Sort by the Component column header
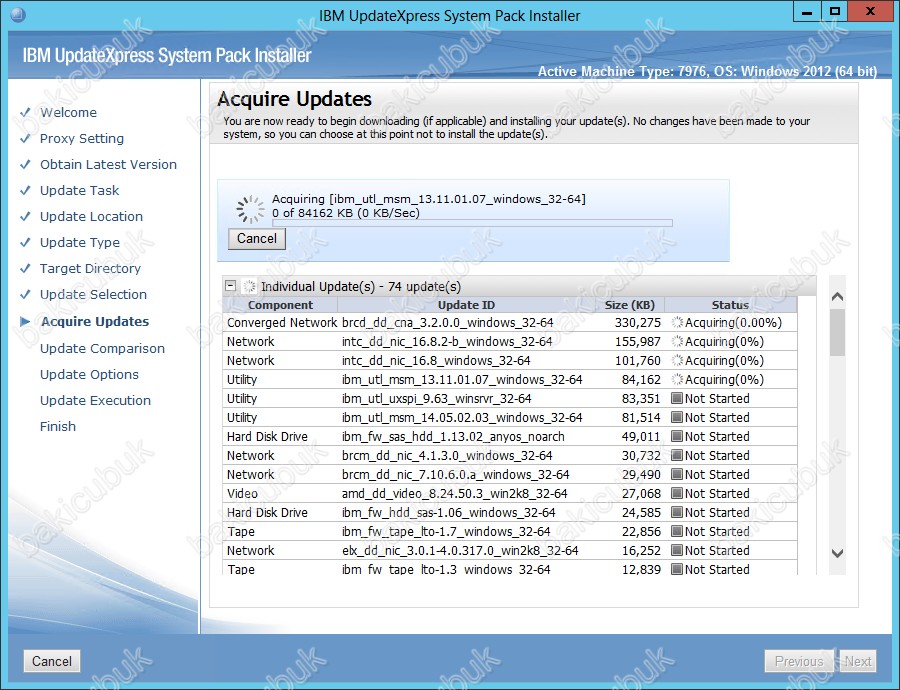Viewport: 900px width, 690px height. pyautogui.click(x=280, y=305)
